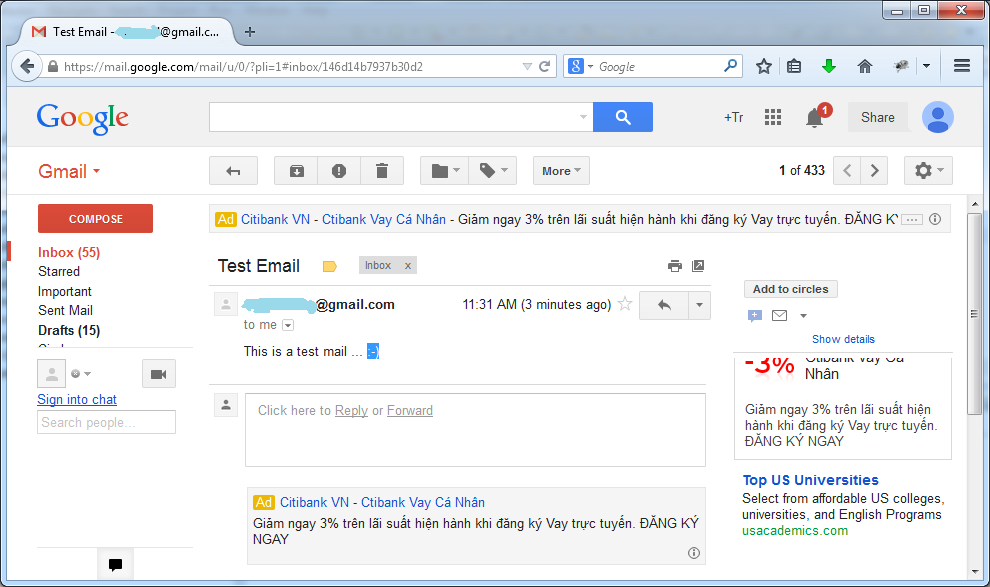Viewport: 990px width, 587px height.
Task: Click the email contact envelope icon
Action: coord(780,315)
